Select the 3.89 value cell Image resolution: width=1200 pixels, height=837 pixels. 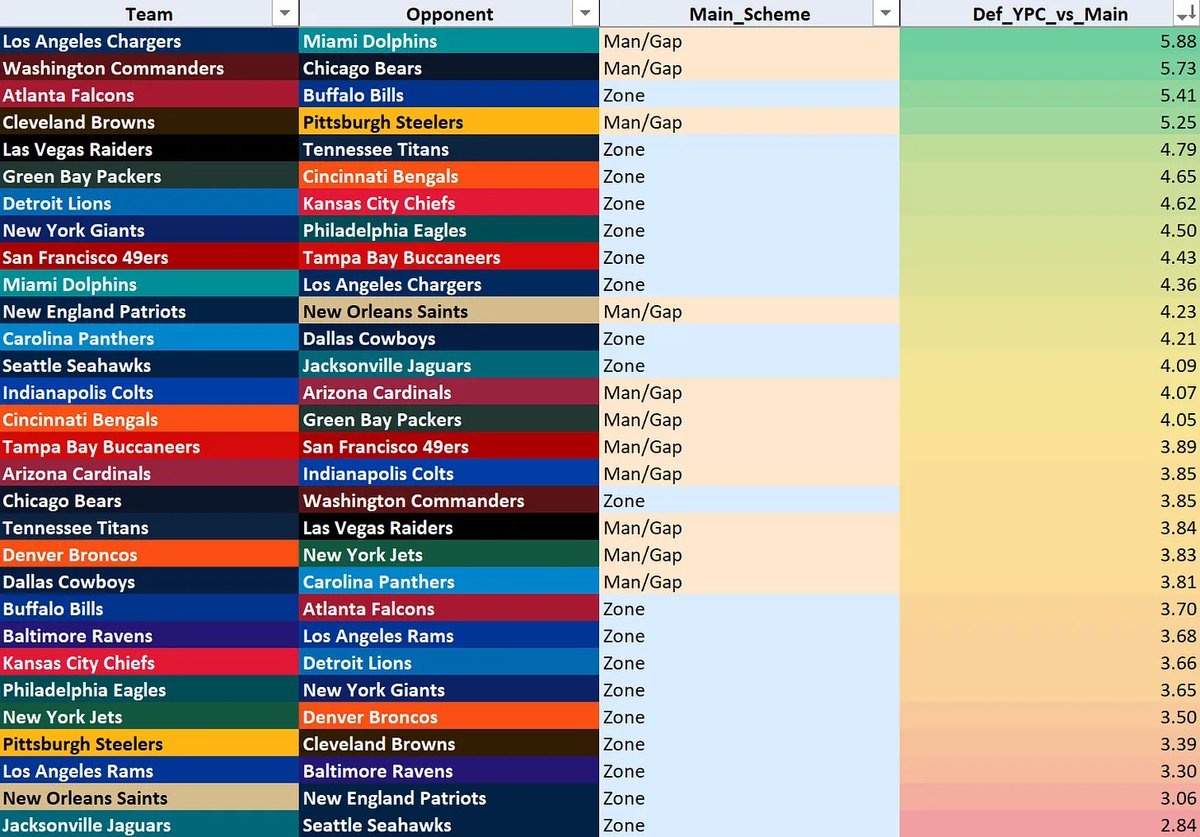[1050, 447]
